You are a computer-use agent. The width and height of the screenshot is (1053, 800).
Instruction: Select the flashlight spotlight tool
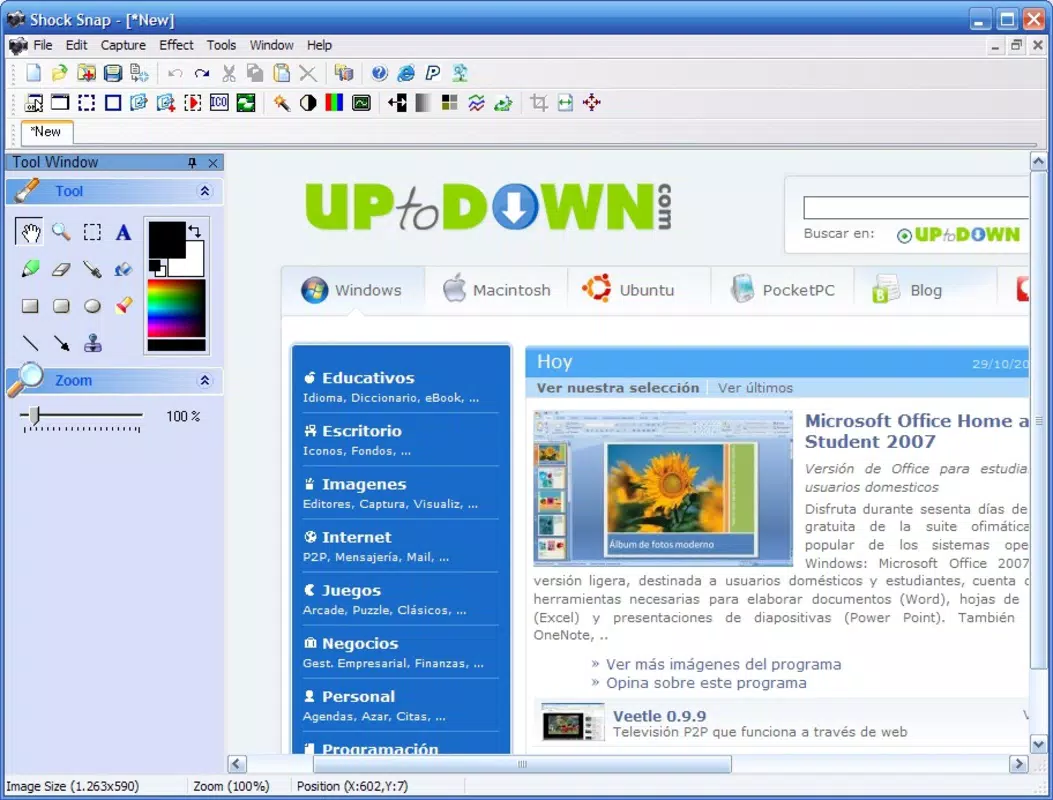123,306
